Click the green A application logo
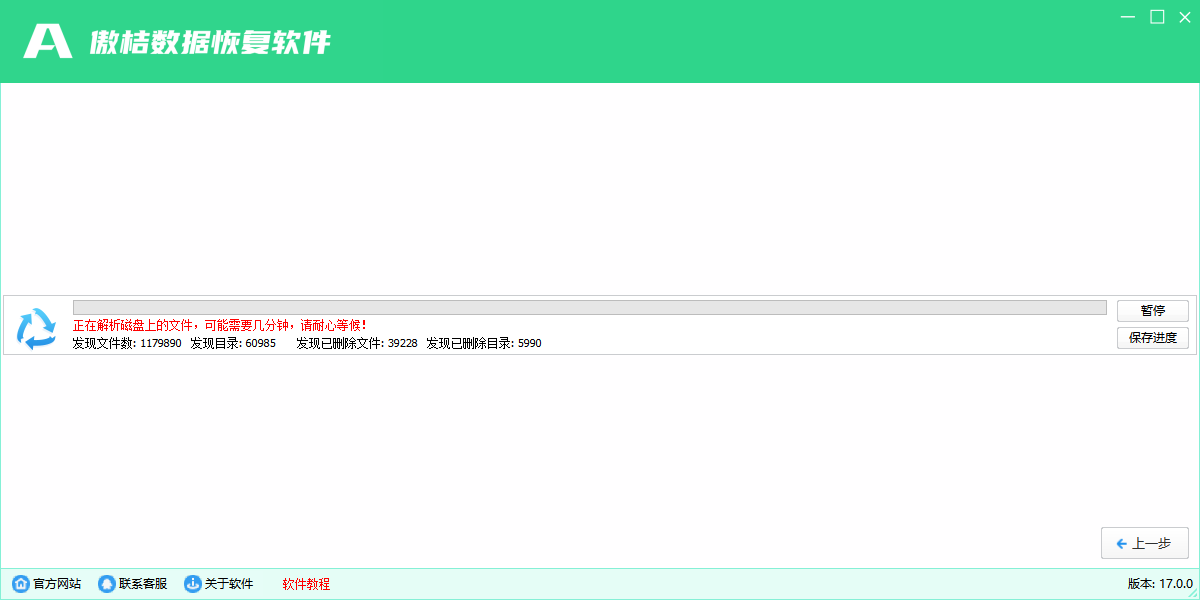The width and height of the screenshot is (1200, 600). [x=48, y=41]
